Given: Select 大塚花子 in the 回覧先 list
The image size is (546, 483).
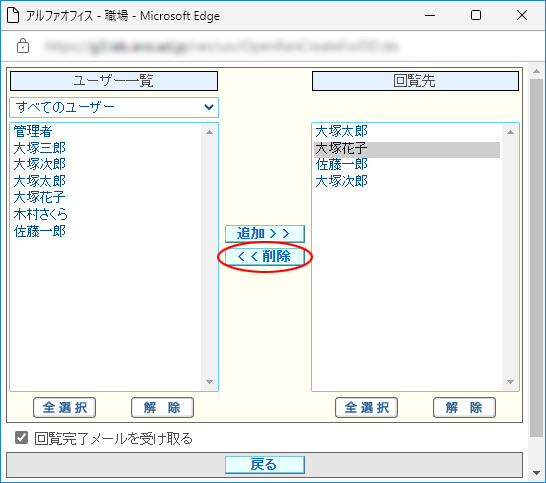Looking at the screenshot, I should coord(407,149).
